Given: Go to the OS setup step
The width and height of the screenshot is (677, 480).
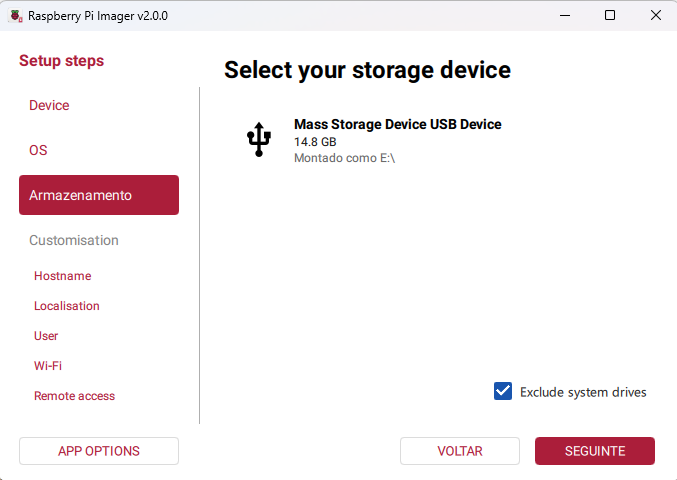Looking at the screenshot, I should click(38, 150).
